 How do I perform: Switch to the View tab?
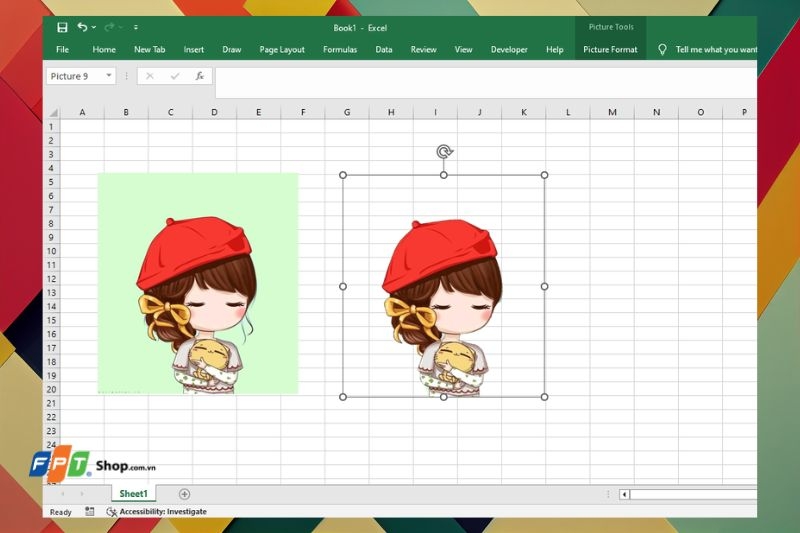pyautogui.click(x=463, y=49)
